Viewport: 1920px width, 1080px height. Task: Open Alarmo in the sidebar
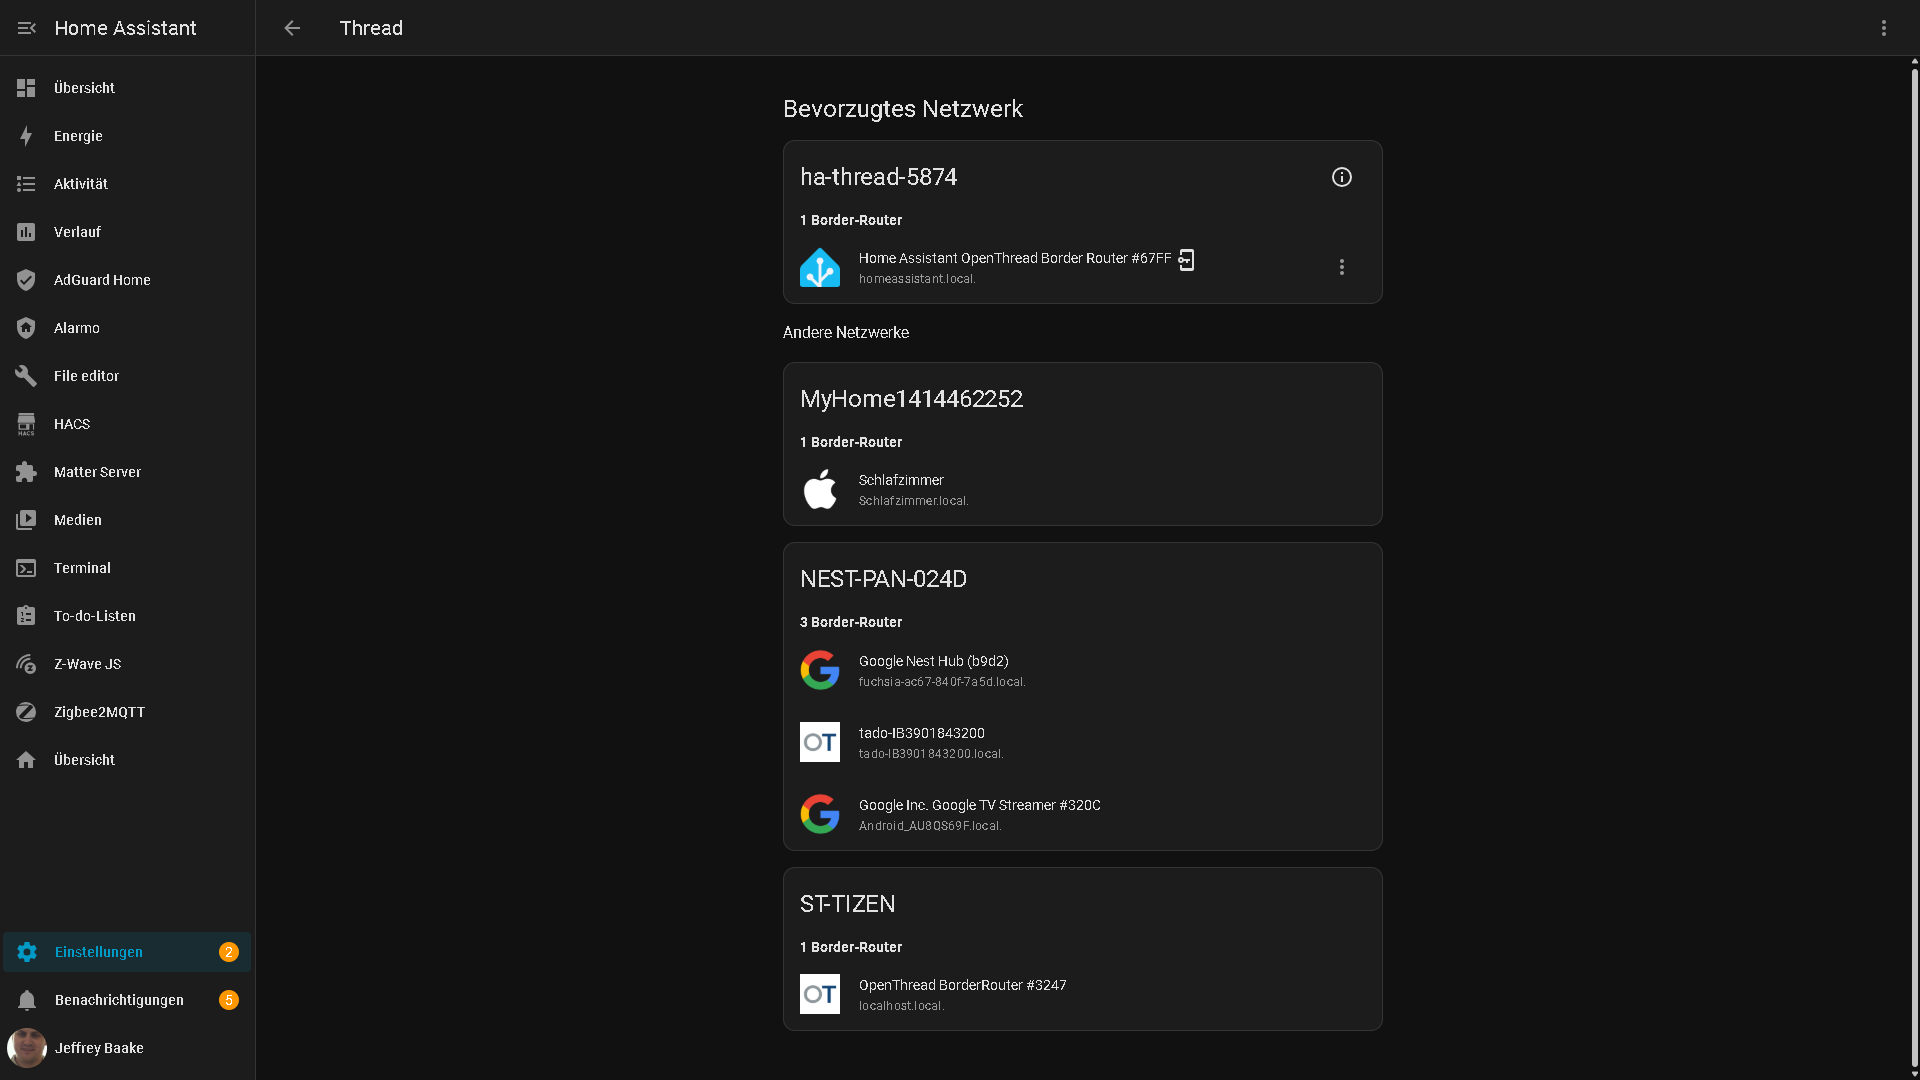point(76,328)
